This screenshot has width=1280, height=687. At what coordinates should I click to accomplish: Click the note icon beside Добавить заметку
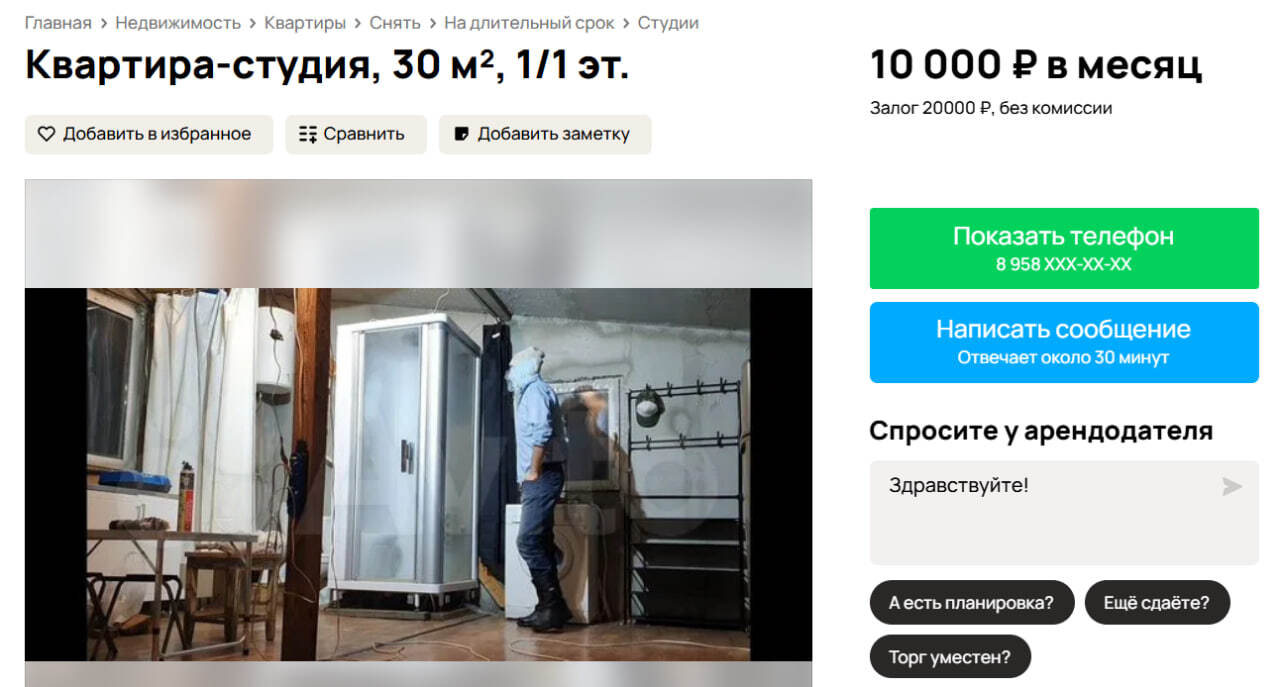(461, 134)
